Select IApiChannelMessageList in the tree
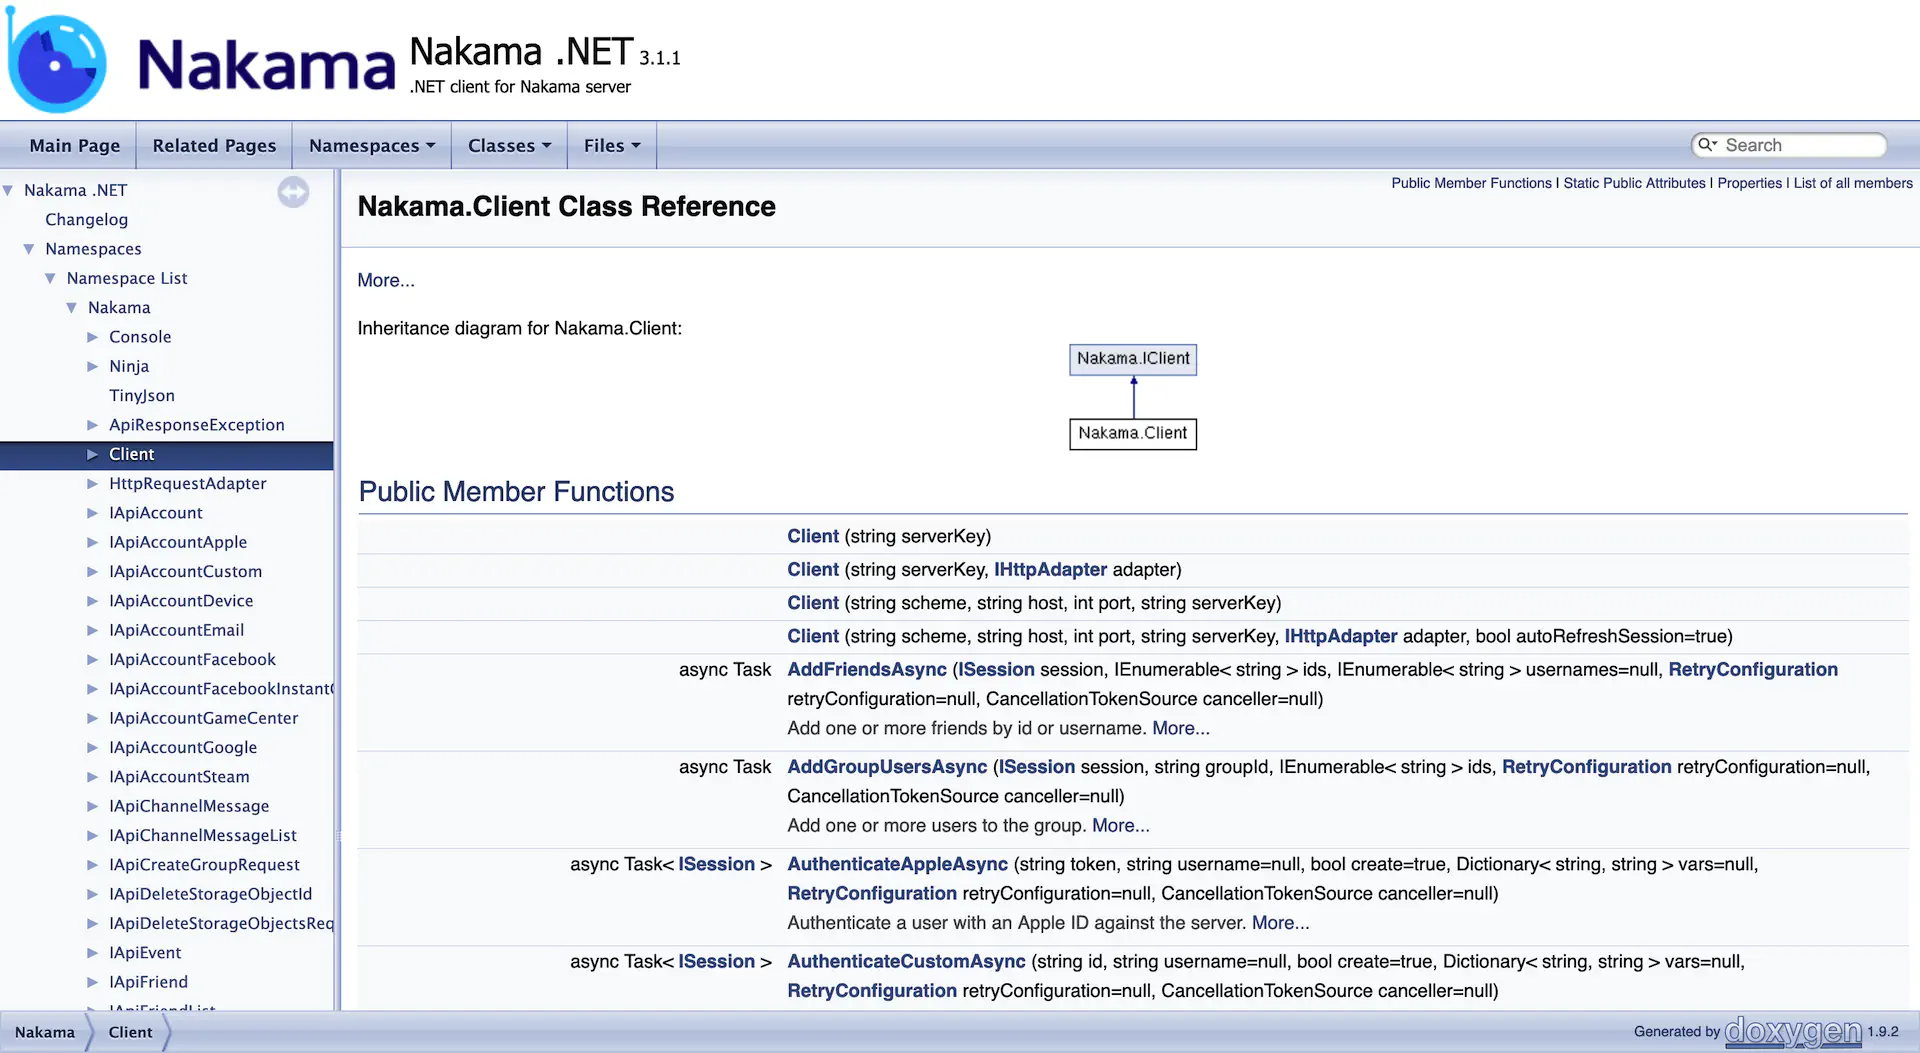This screenshot has height=1053, width=1920. pyautogui.click(x=203, y=836)
